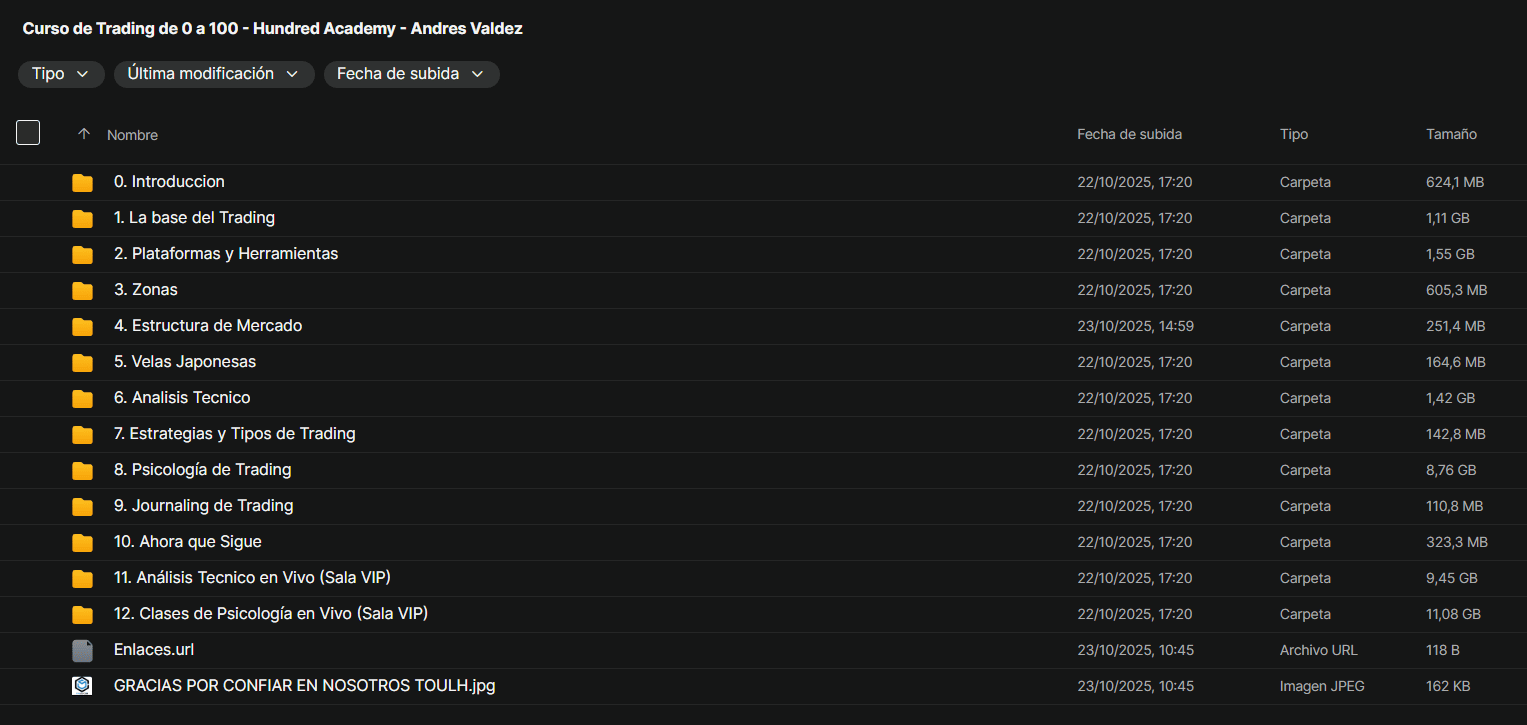Screen dimensions: 1527x725
Task: Open the Fecha de subida filter dropdown
Action: (x=411, y=74)
